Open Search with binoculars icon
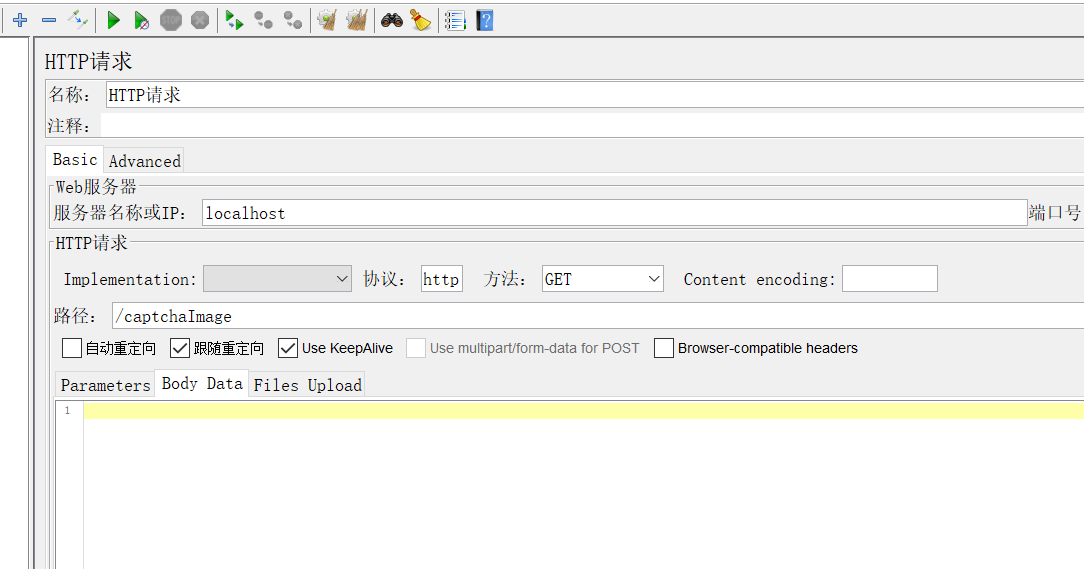This screenshot has height=569, width=1084. tap(392, 20)
